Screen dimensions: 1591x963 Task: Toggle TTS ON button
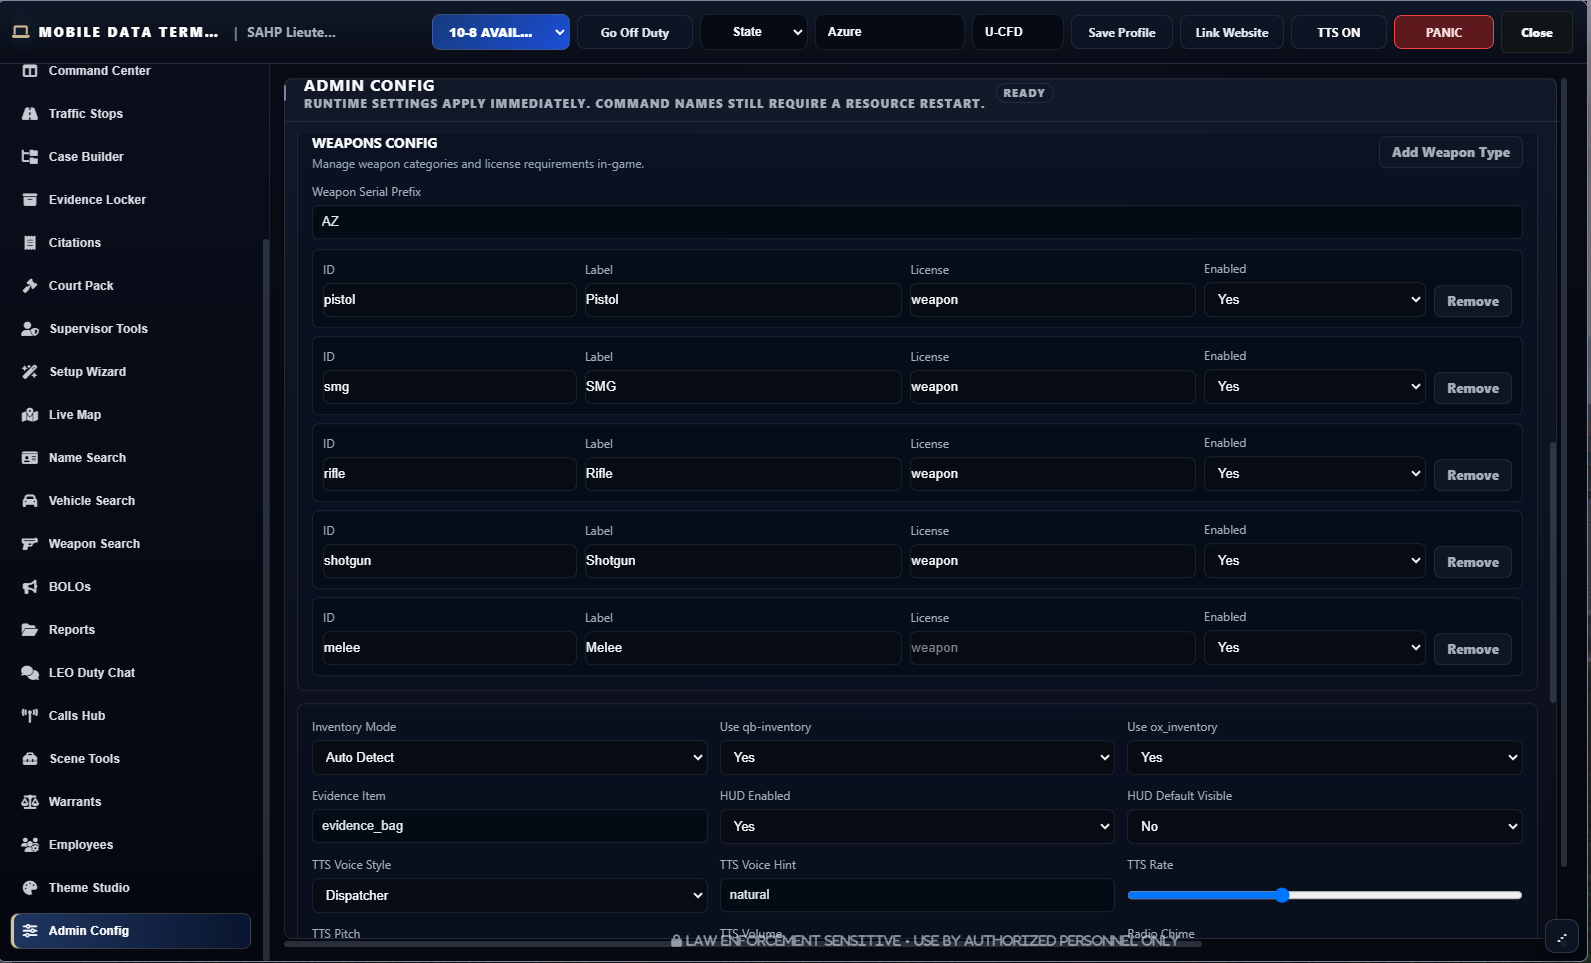click(x=1338, y=32)
